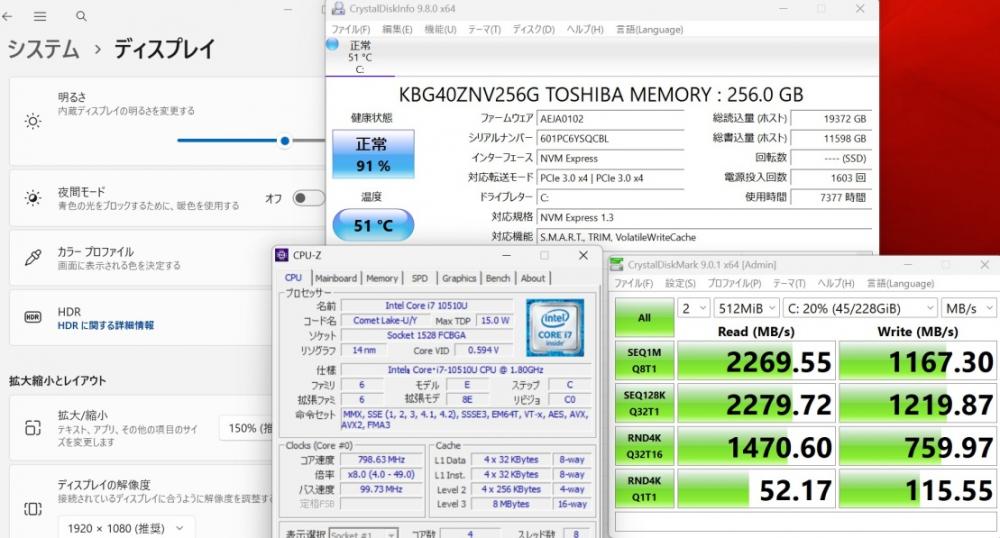Open the test count dropdown showing 2

tap(693, 309)
